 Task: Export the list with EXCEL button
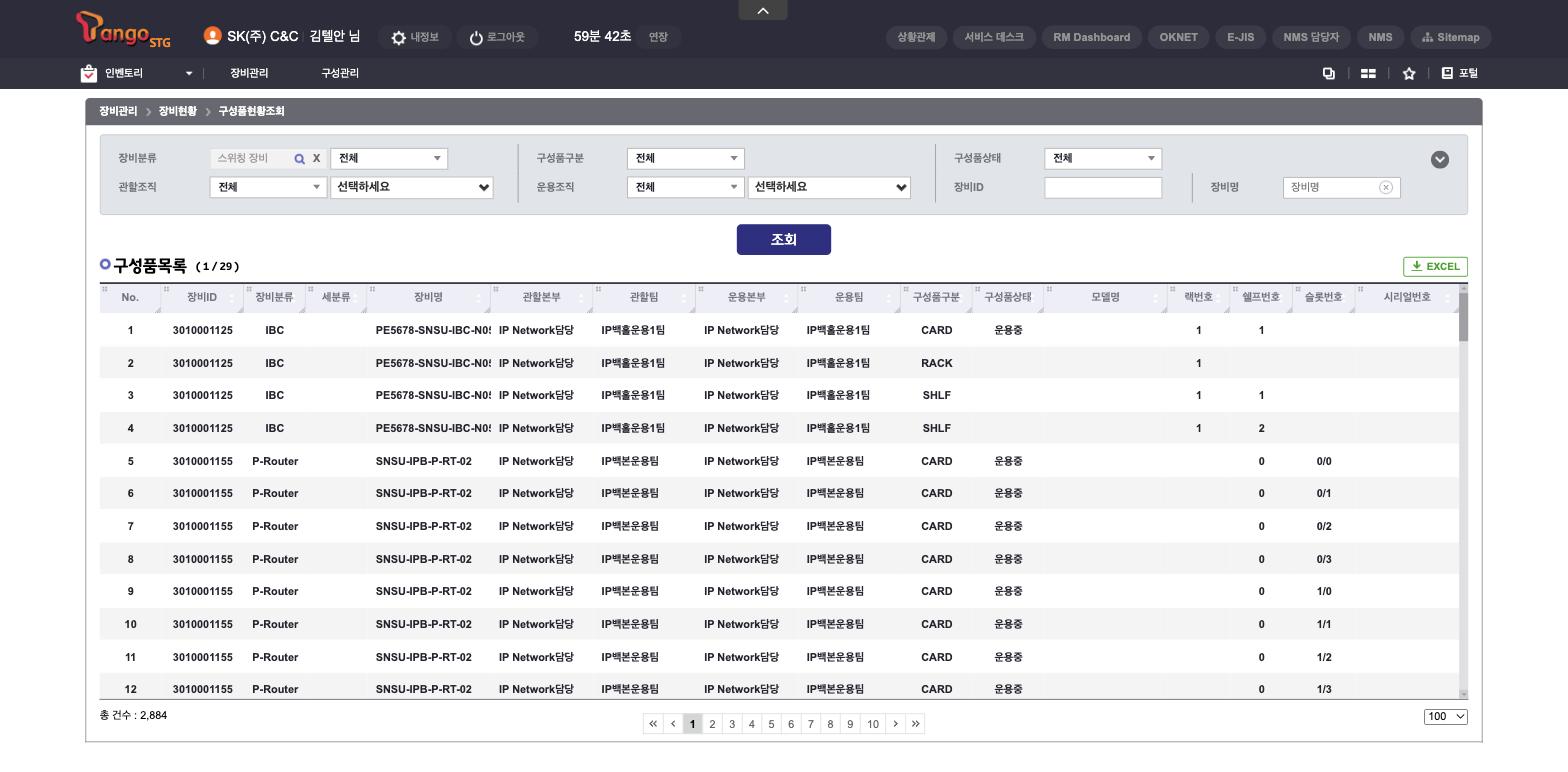tap(1435, 266)
